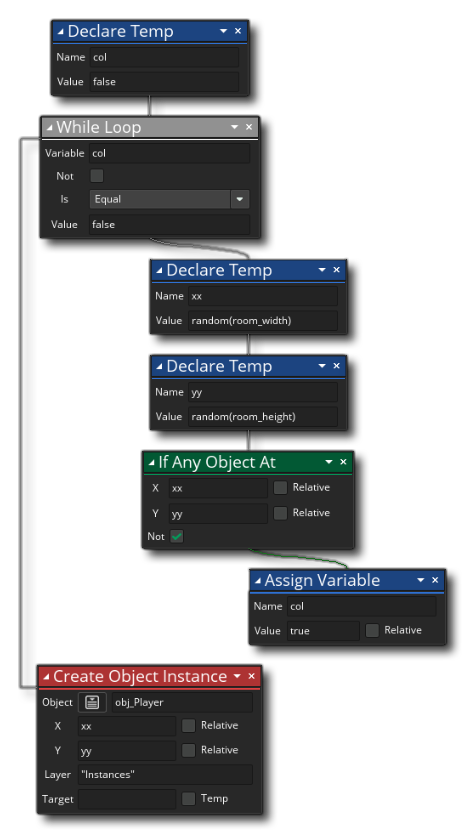Open the object picker icon button

click(92, 702)
